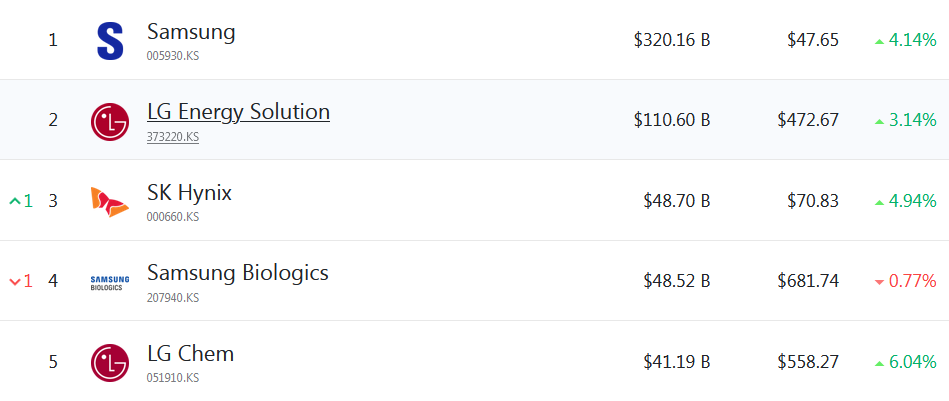Click the LG Energy Solution logo
The height and width of the screenshot is (401, 949).
pyautogui.click(x=109, y=121)
